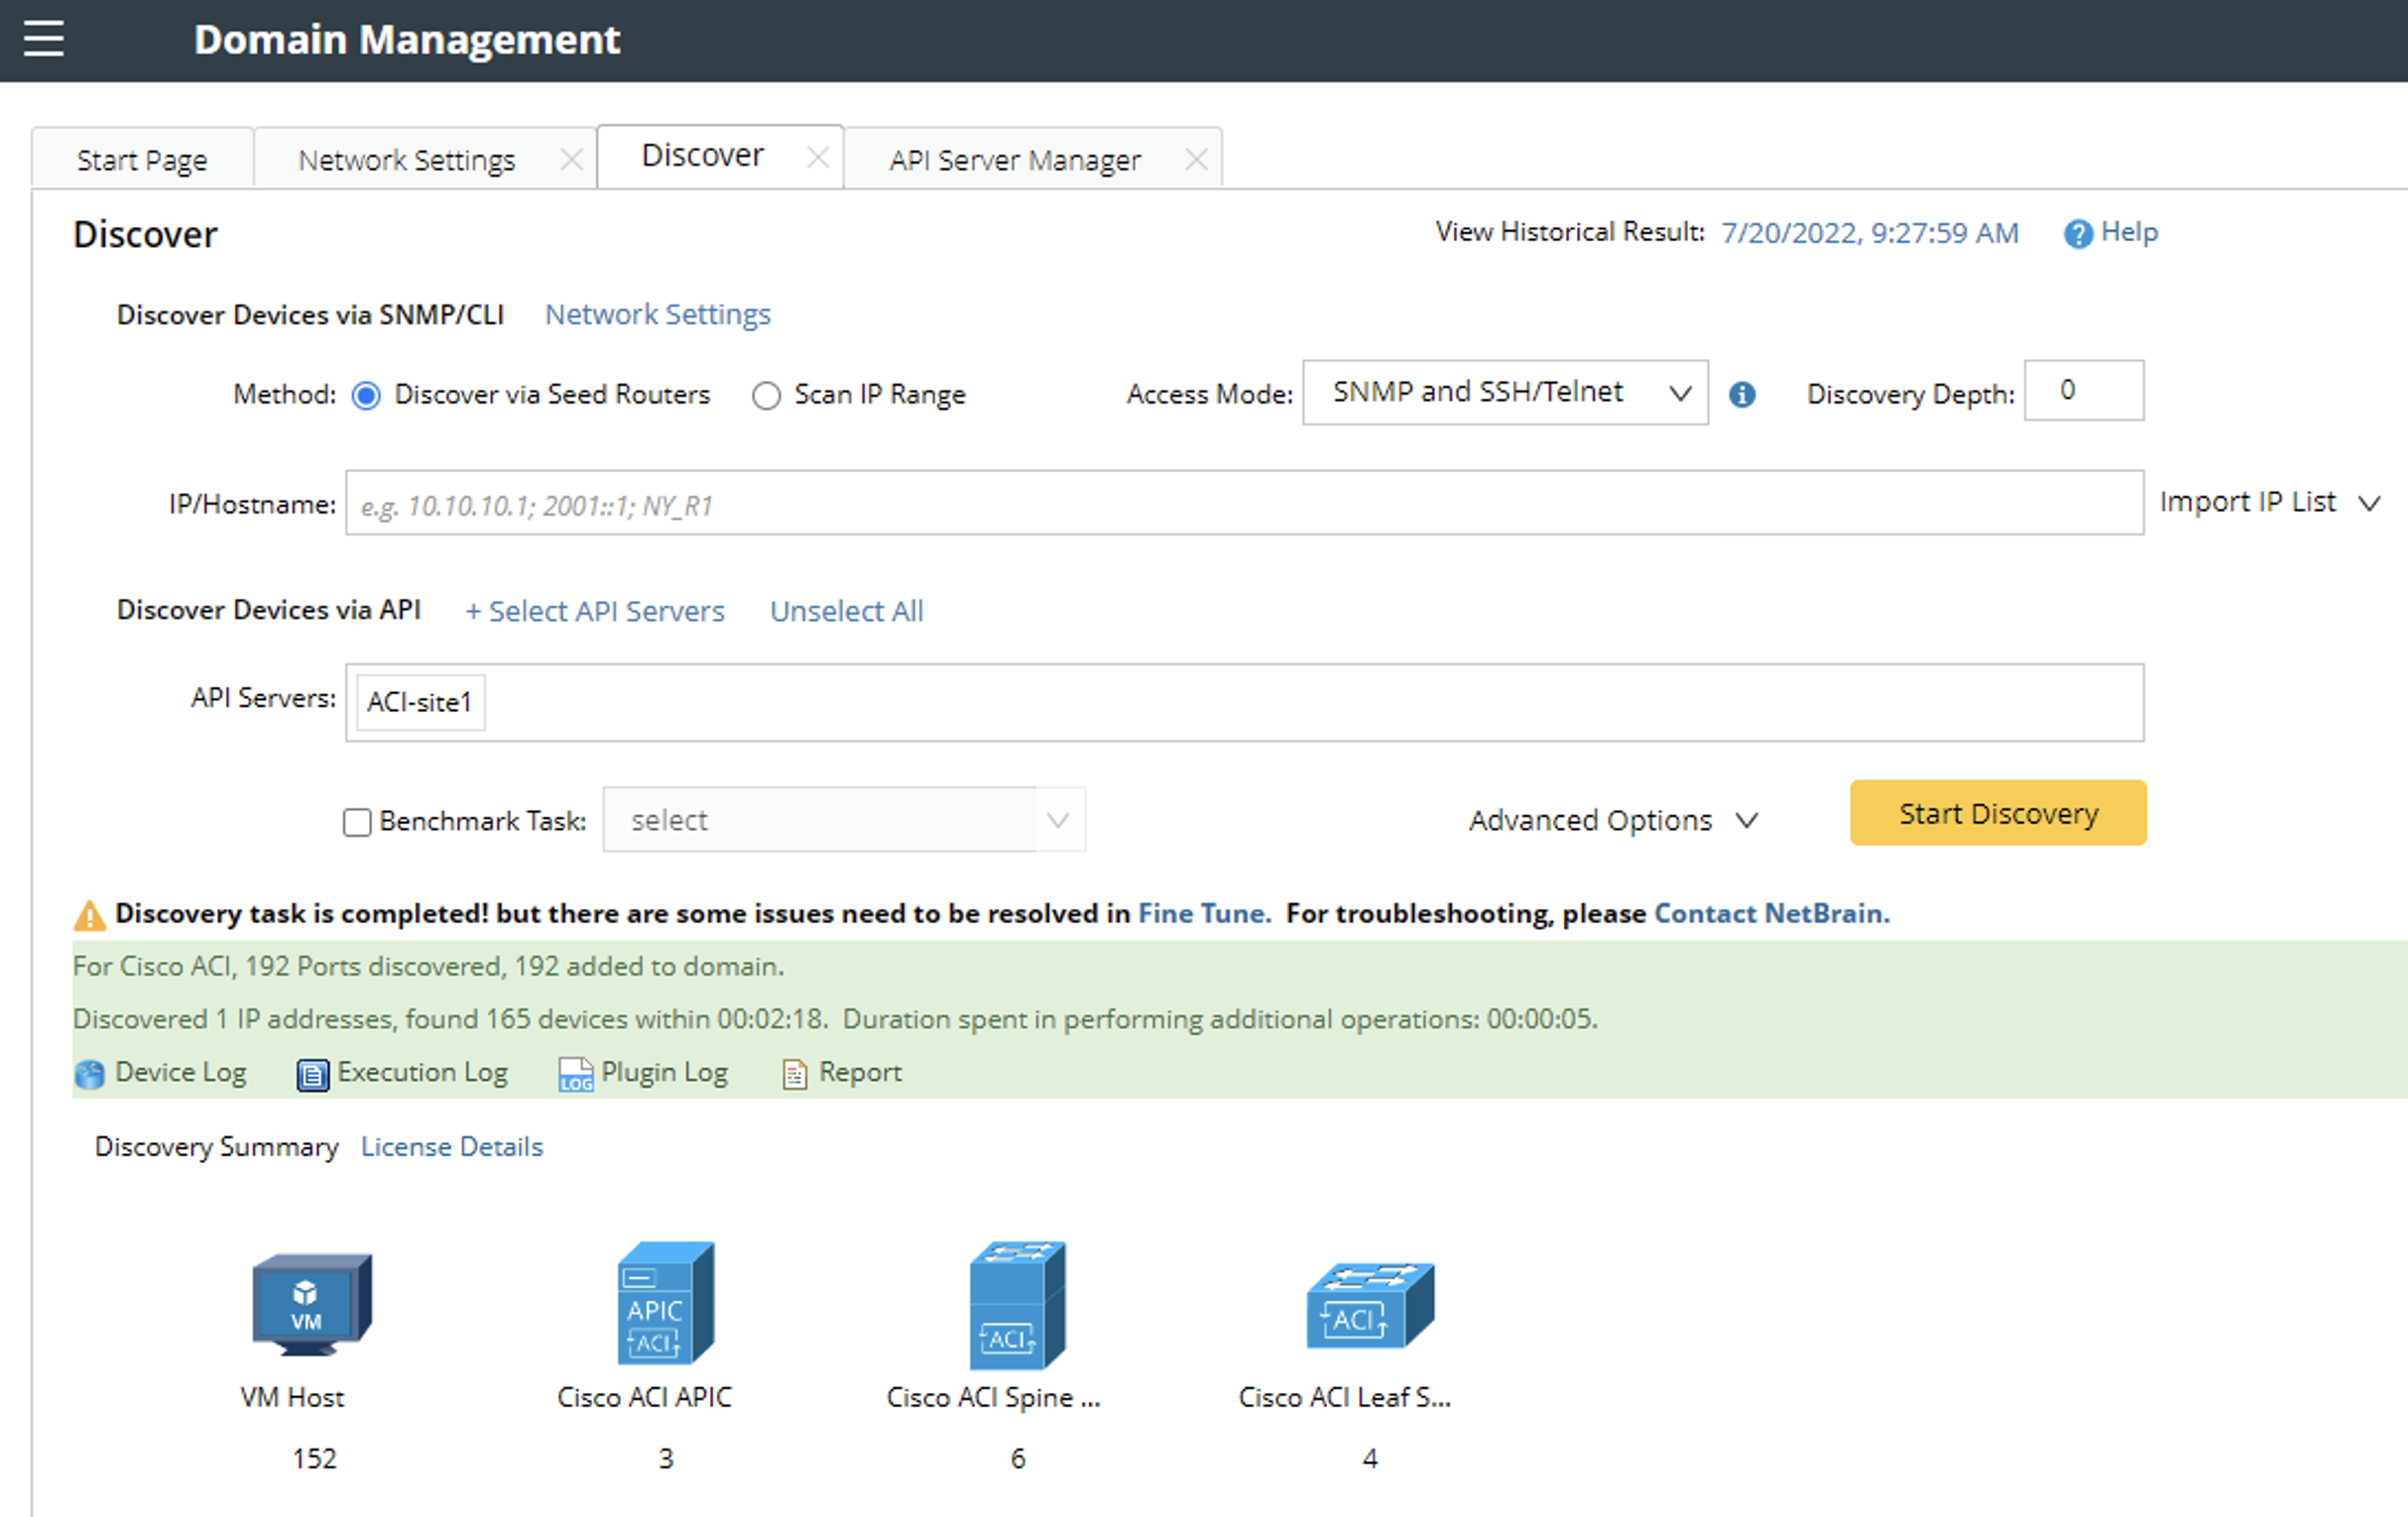Screen dimensions: 2408x1517
Task: Open the Execution Log icon
Action: 312,1074
